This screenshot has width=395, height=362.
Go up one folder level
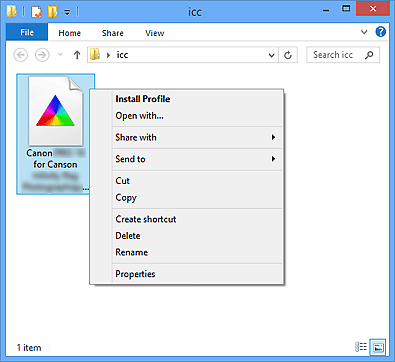(x=77, y=55)
